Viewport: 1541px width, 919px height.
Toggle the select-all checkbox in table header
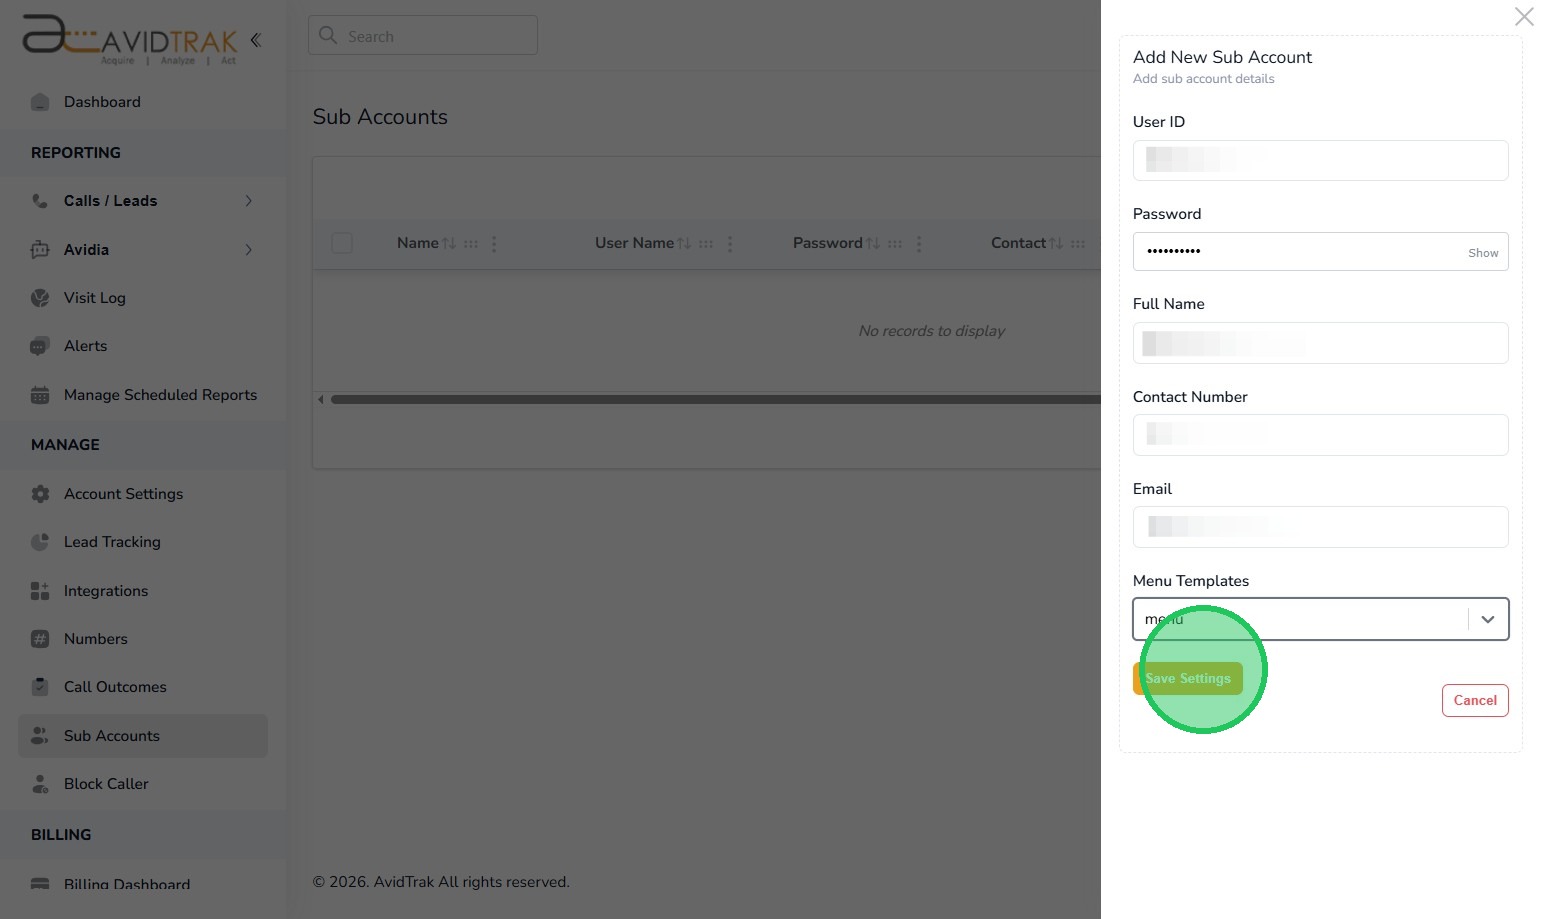pyautogui.click(x=342, y=243)
